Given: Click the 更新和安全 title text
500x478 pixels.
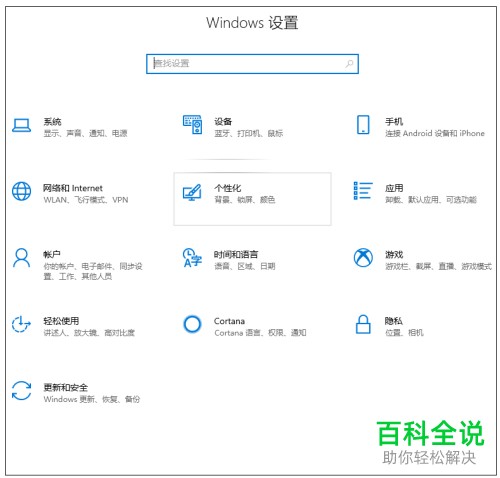Looking at the screenshot, I should coord(65,387).
